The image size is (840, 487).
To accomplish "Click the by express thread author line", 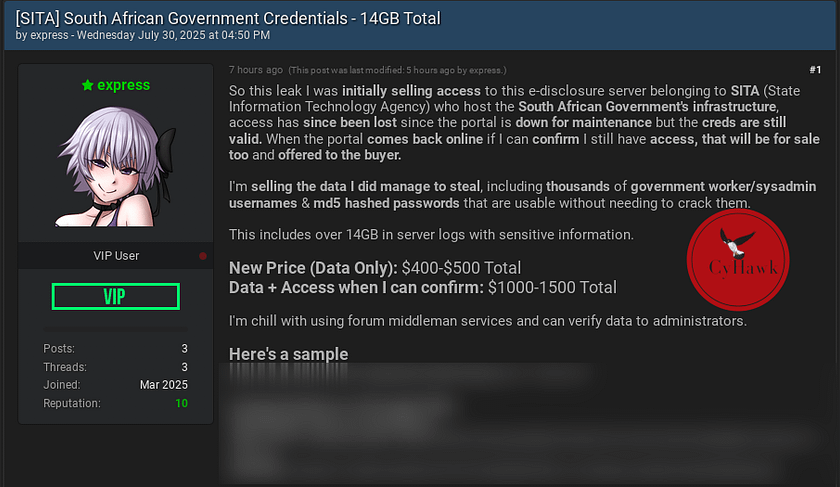I will [142, 35].
